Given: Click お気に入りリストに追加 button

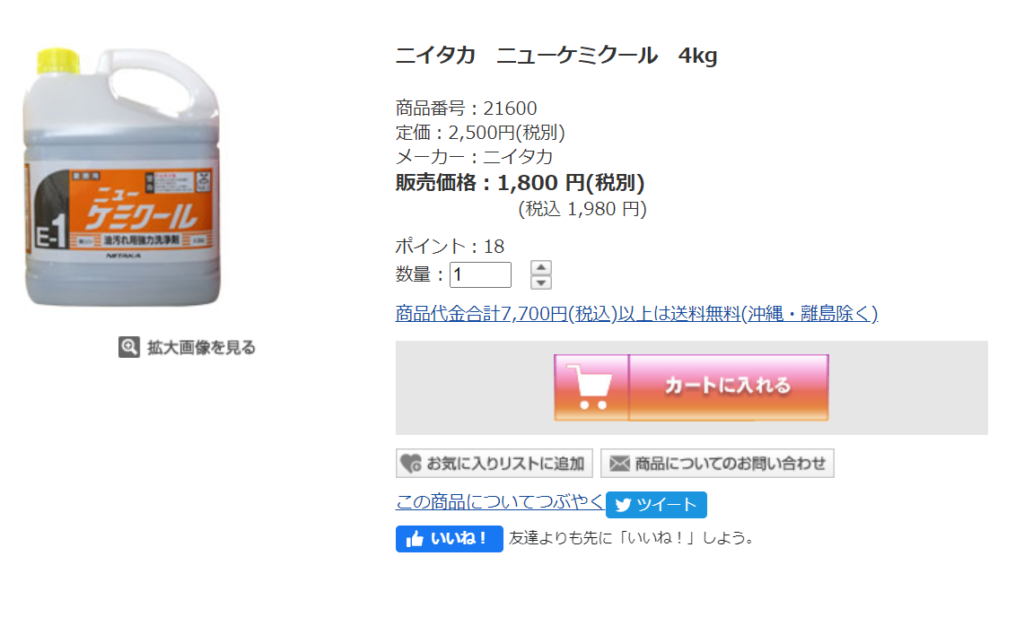Looking at the screenshot, I should tap(494, 464).
